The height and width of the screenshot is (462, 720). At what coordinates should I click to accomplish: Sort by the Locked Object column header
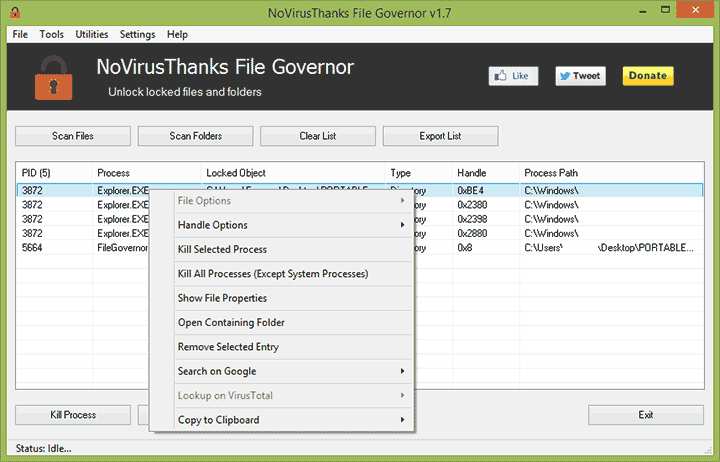tap(292, 173)
